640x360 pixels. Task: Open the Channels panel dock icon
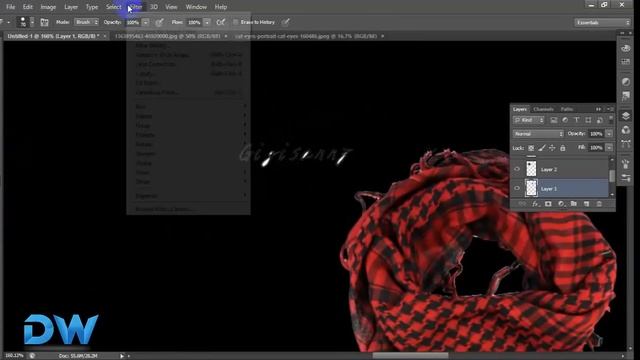[625, 130]
